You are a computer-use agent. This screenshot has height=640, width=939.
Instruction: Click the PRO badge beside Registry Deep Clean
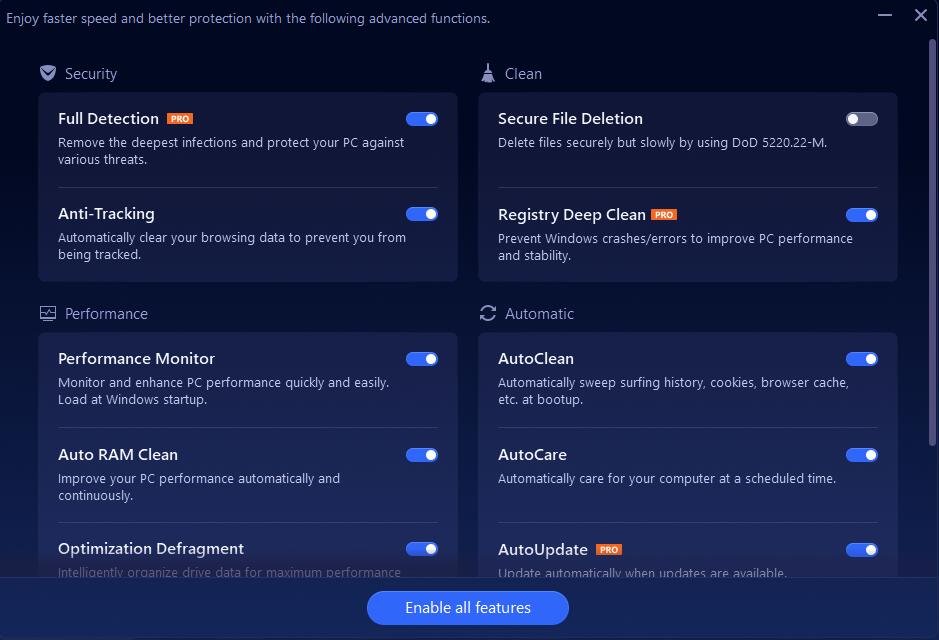click(x=664, y=214)
